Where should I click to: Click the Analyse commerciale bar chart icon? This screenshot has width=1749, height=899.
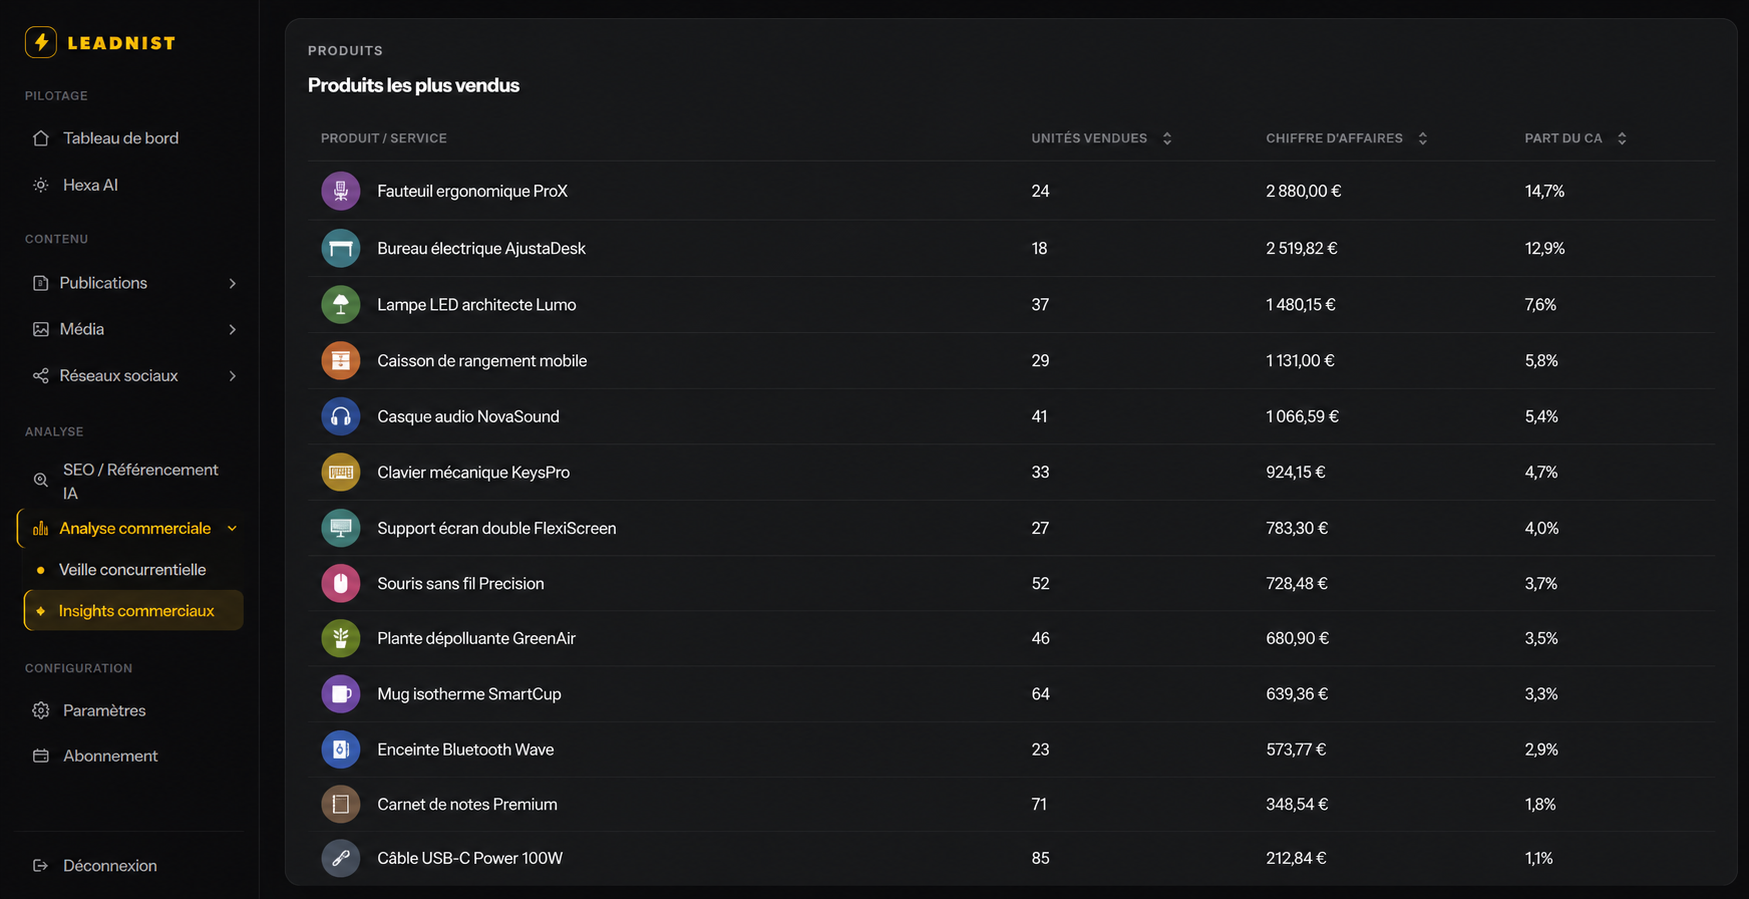click(x=41, y=528)
